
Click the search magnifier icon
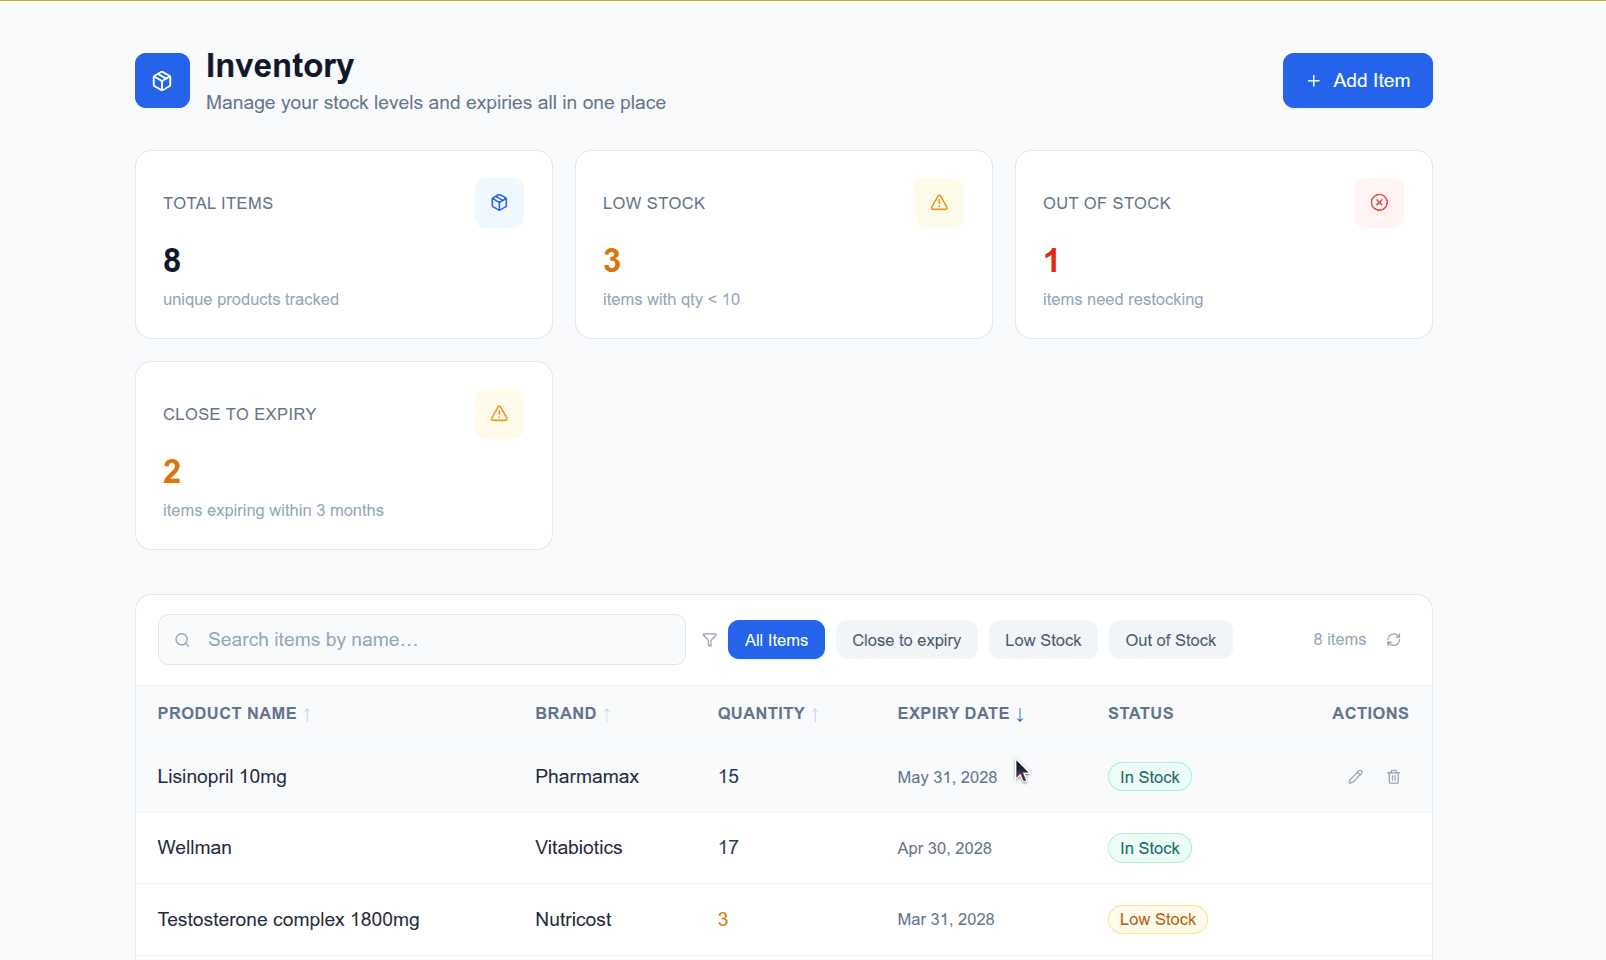pyautogui.click(x=182, y=640)
